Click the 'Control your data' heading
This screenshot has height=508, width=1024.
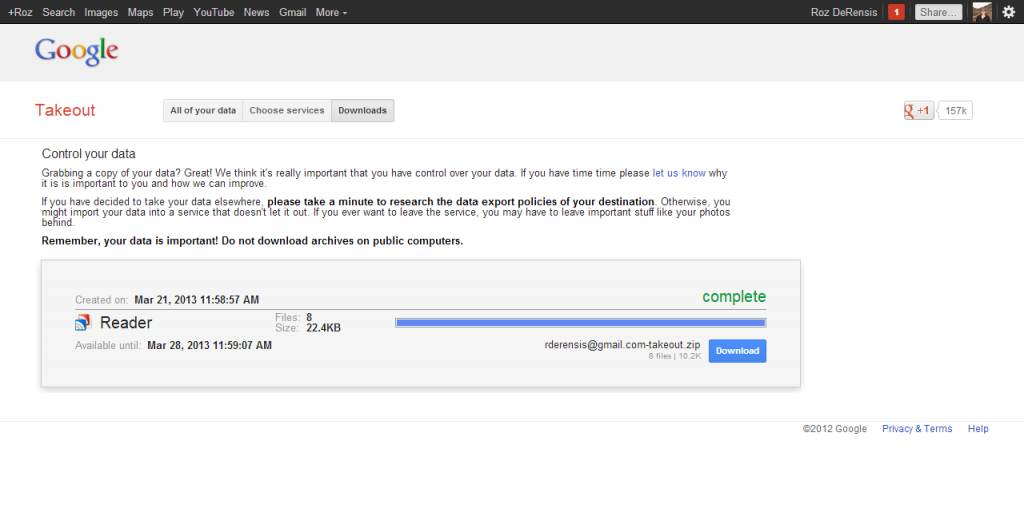pyautogui.click(x=89, y=154)
